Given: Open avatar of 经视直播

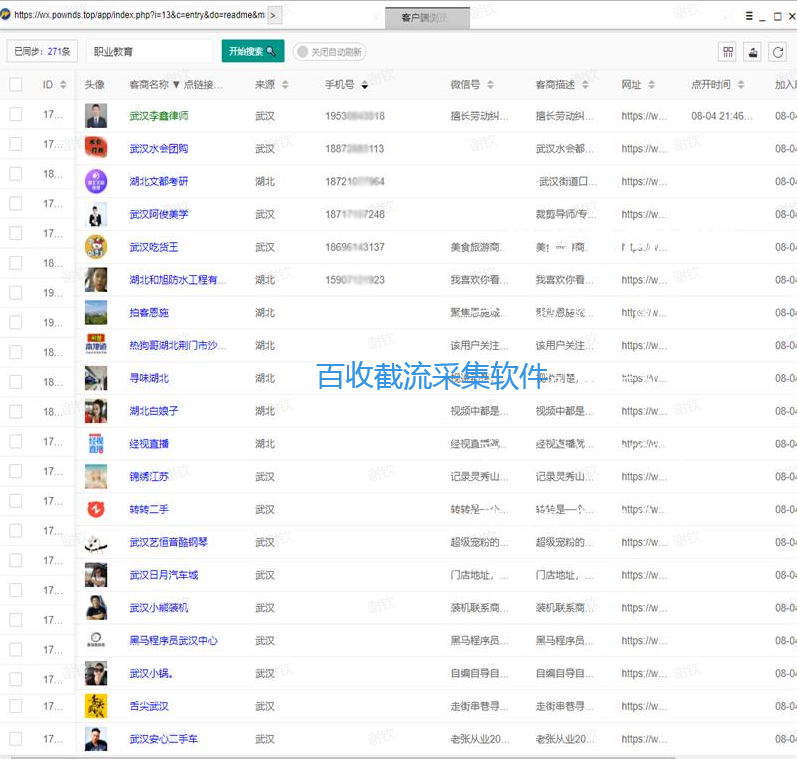Looking at the screenshot, I should point(96,443).
